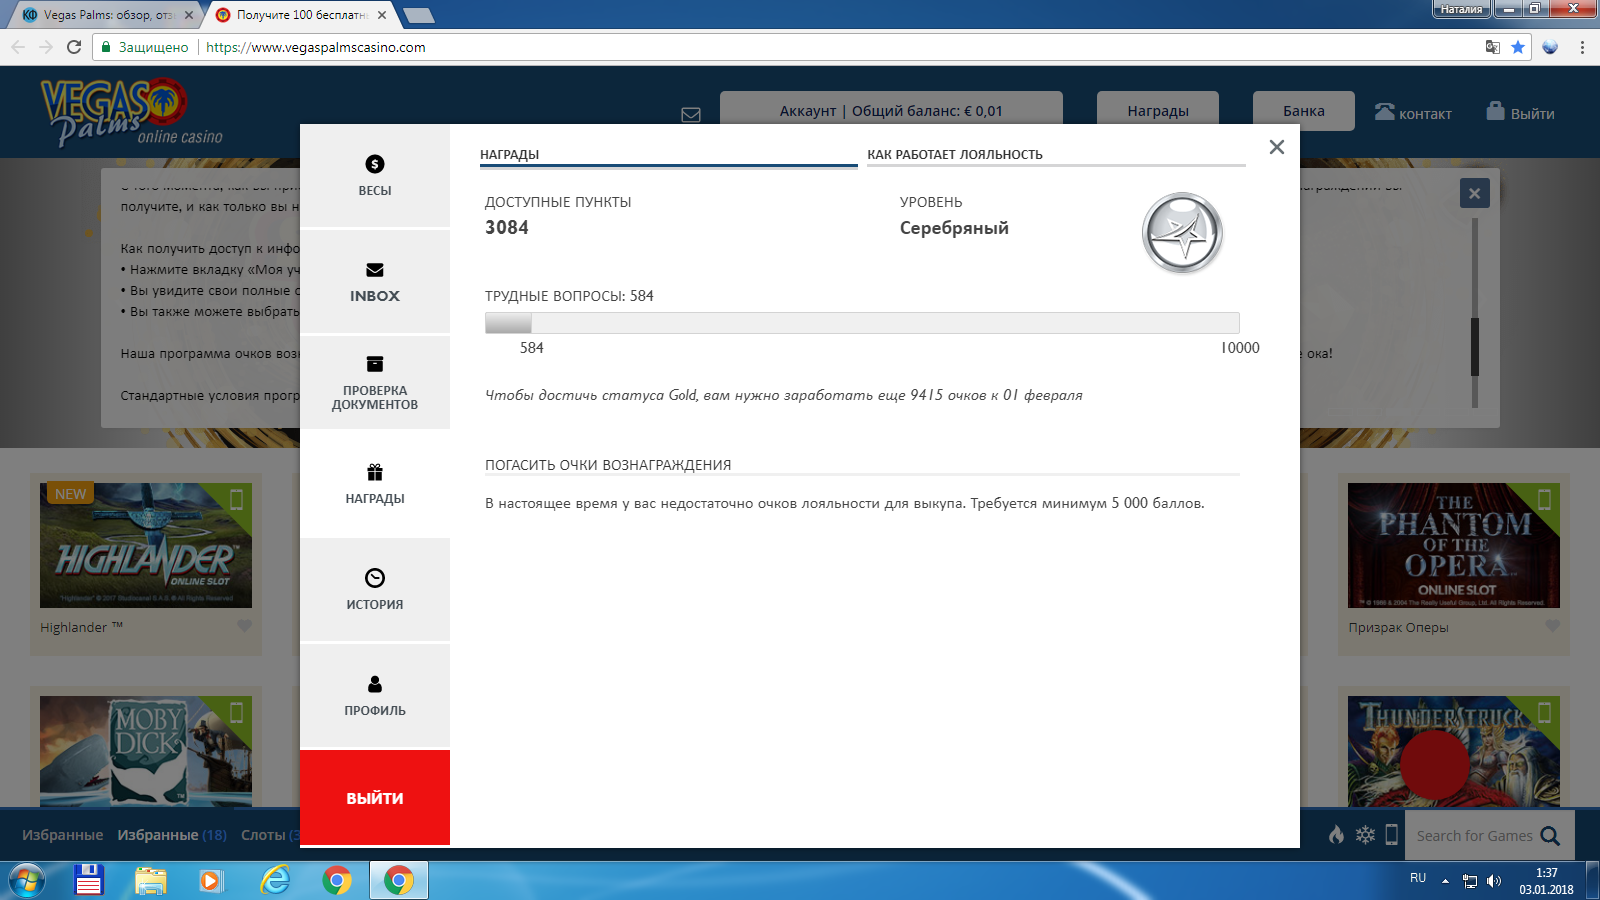Open Internet Explorer from the taskbar
Viewport: 1600px width, 900px height.
pos(275,881)
